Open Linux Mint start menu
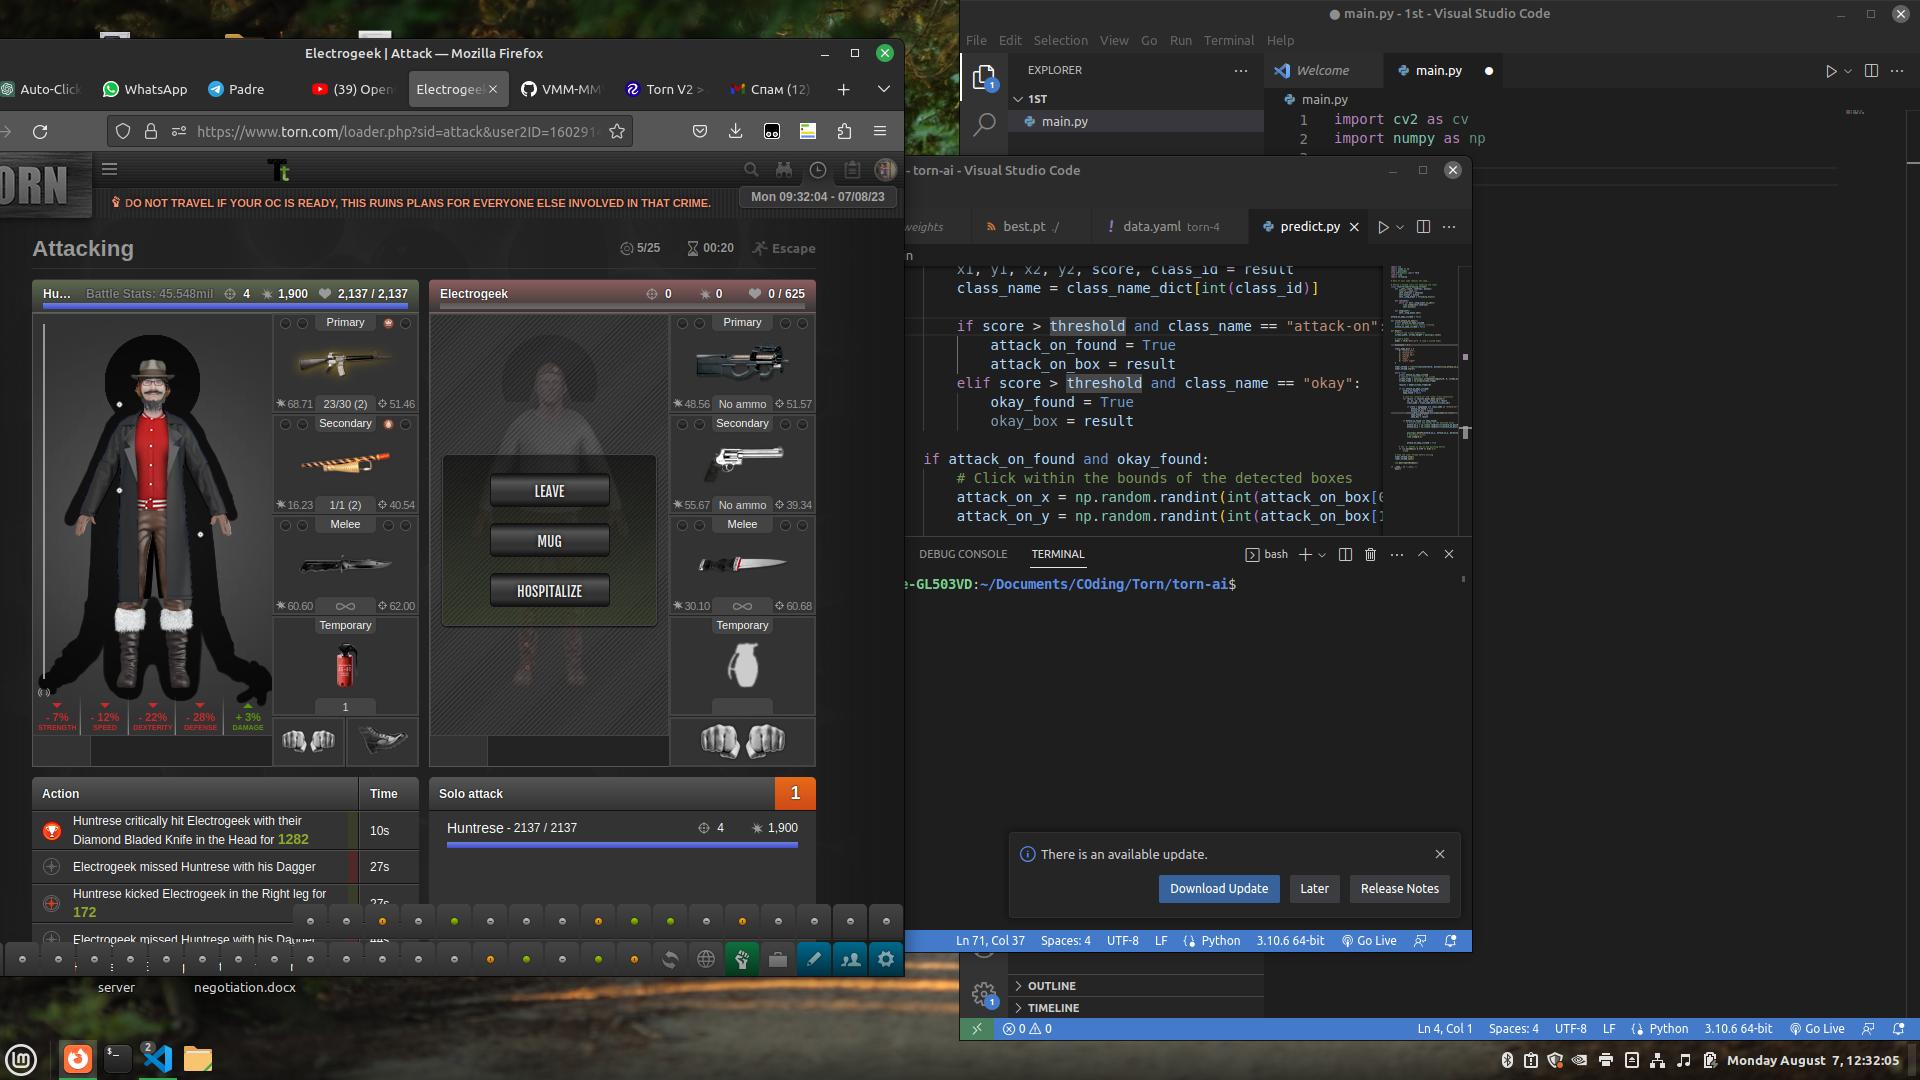 pos(21,1059)
